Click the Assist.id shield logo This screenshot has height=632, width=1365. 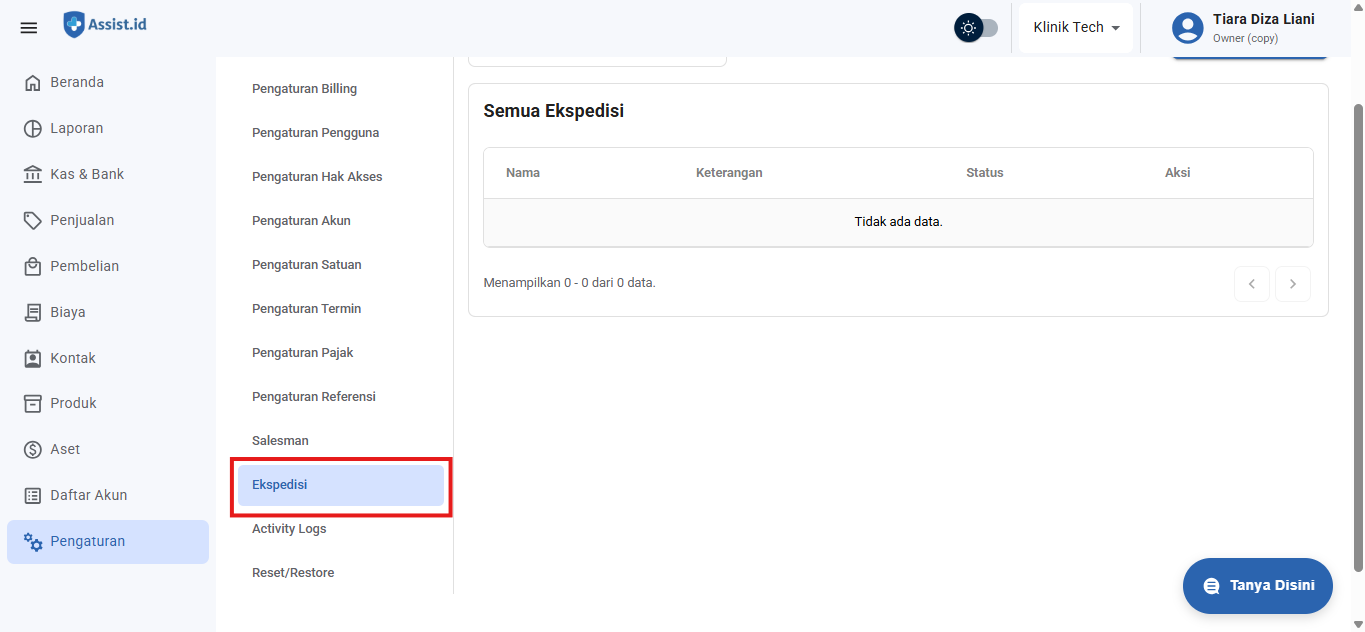tap(74, 25)
